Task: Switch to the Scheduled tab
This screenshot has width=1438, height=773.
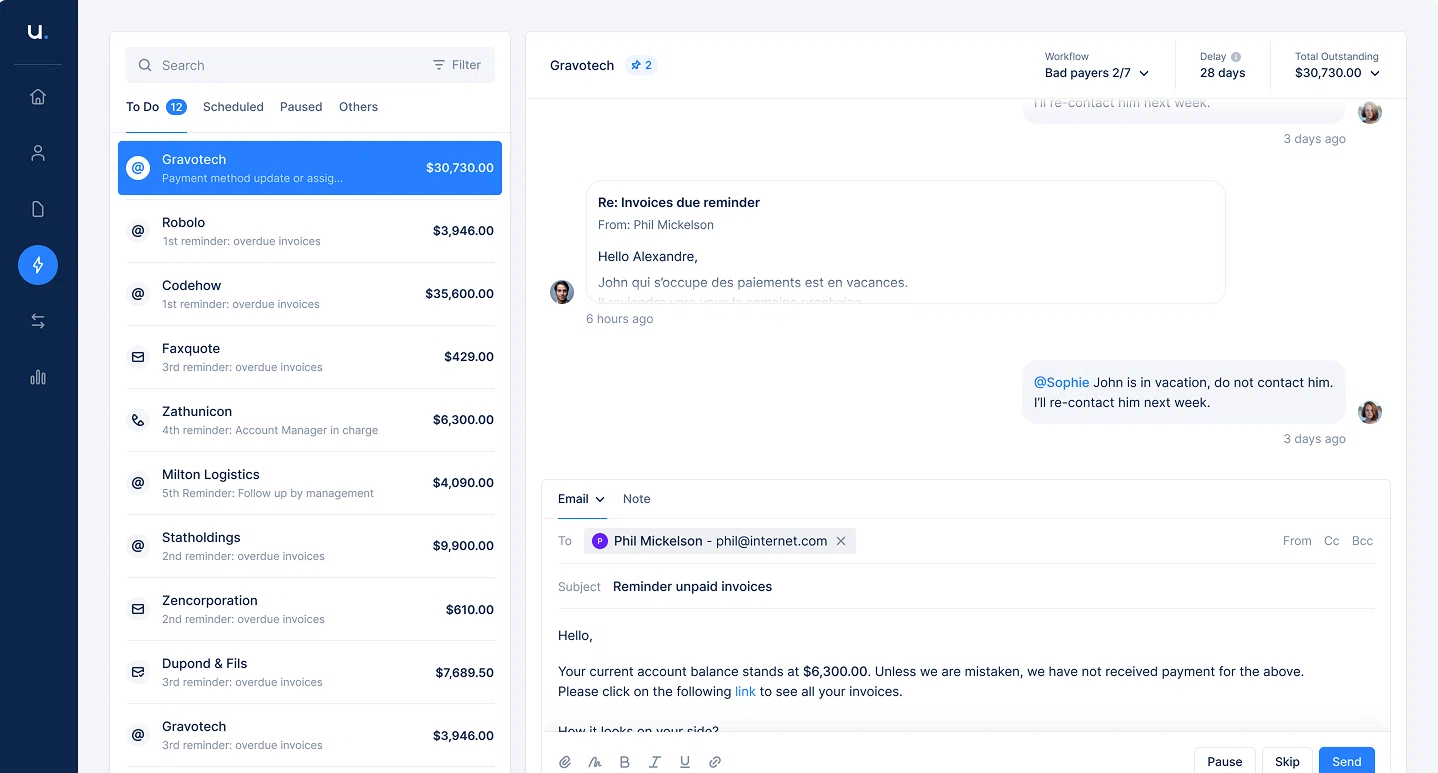Action: pos(233,106)
